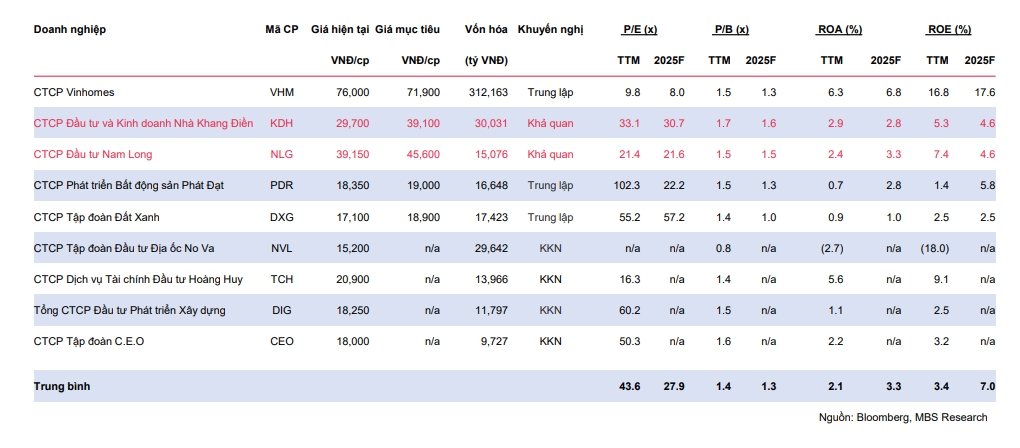Screen dimensions: 1020x448
Task: Click the average 2025F ROE 7.0
Action: pos(988,386)
